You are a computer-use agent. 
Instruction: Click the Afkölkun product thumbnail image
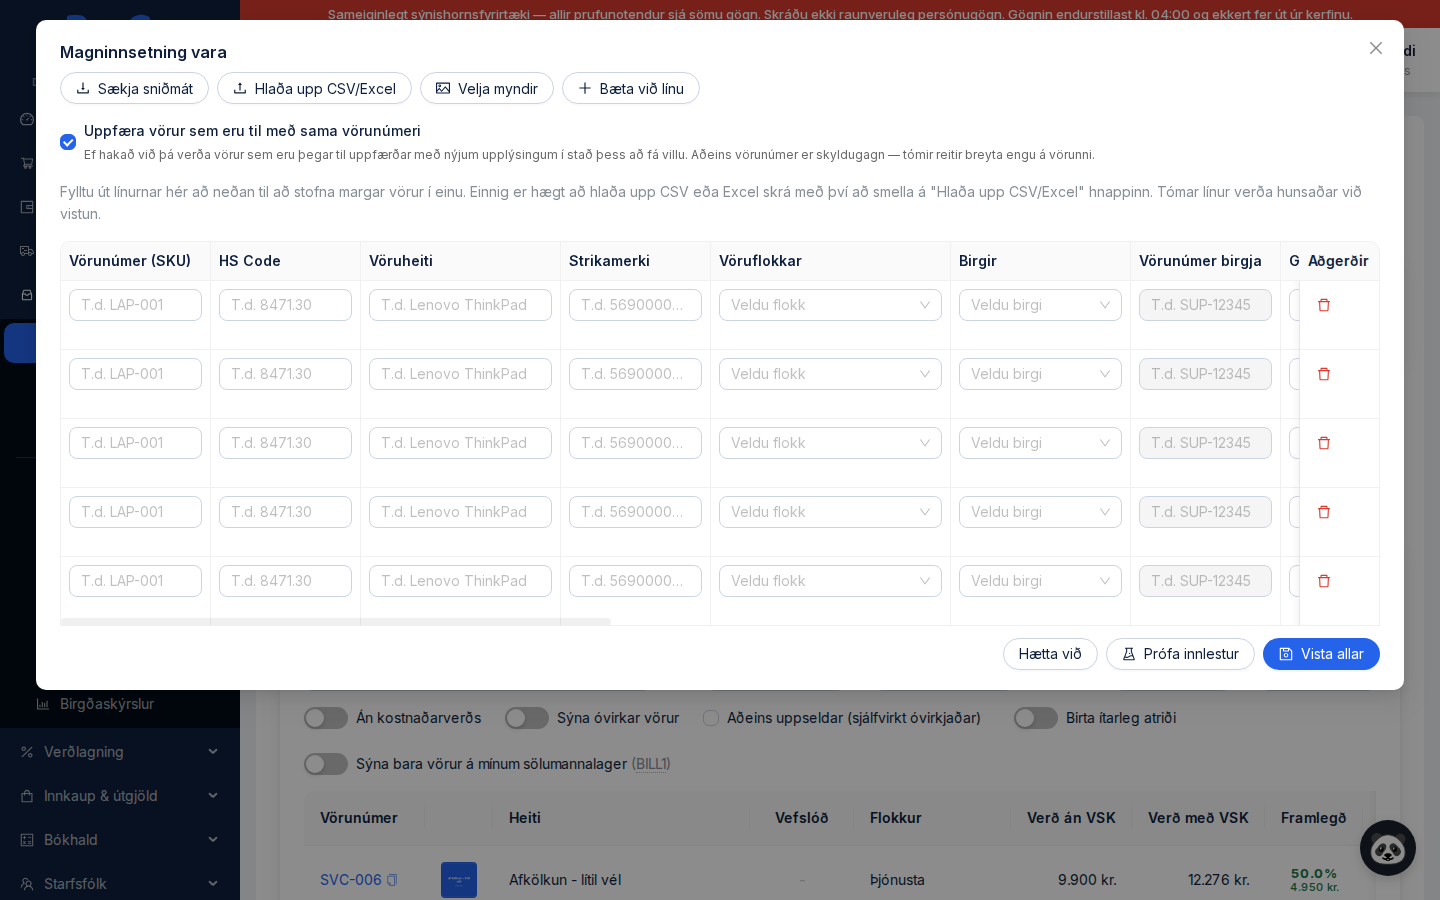click(459, 880)
